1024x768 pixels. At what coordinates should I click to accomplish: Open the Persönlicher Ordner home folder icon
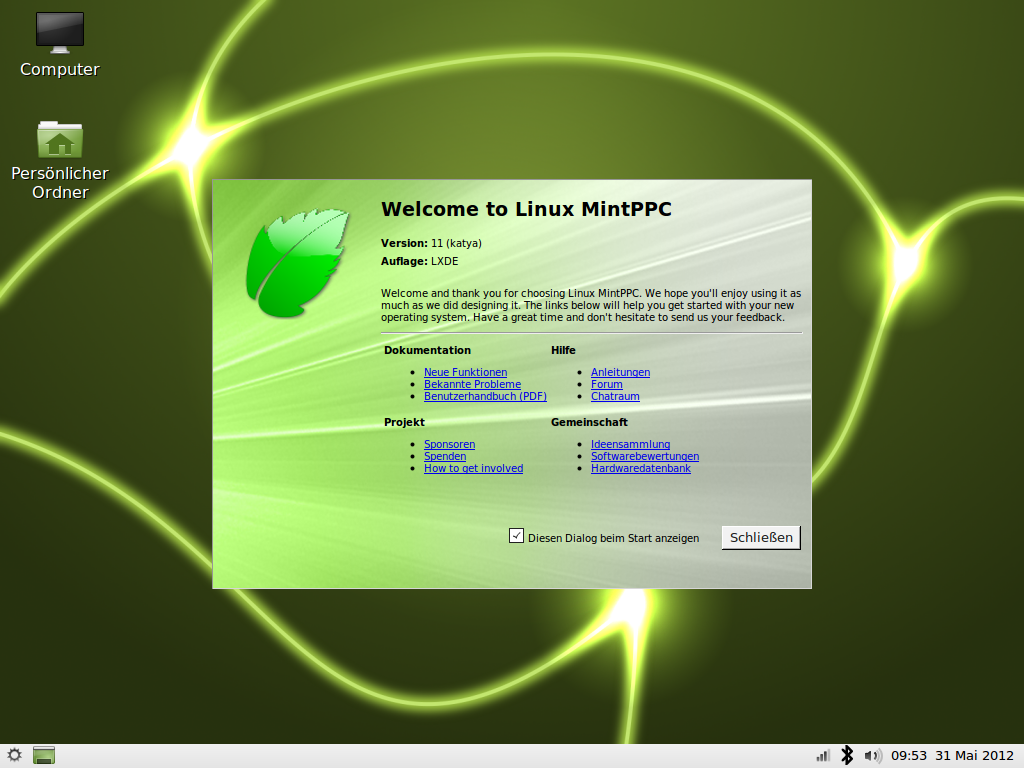(x=59, y=160)
